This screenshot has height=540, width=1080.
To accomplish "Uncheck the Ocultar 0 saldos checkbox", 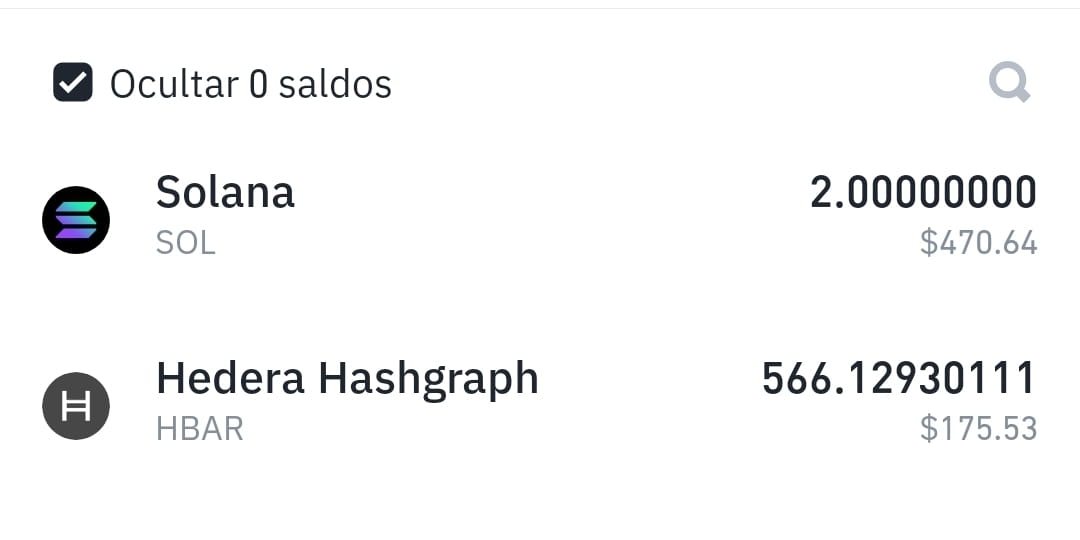I will [73, 82].
